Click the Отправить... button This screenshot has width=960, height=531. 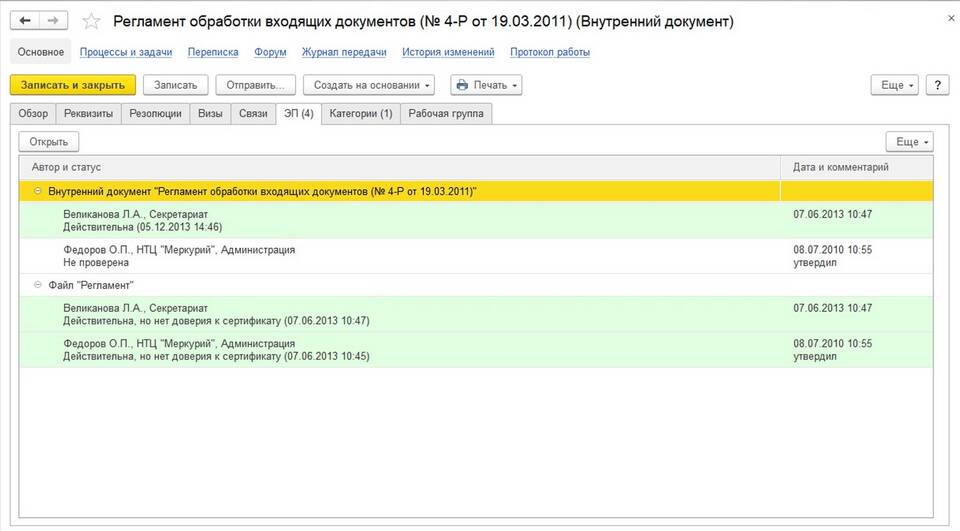click(255, 85)
